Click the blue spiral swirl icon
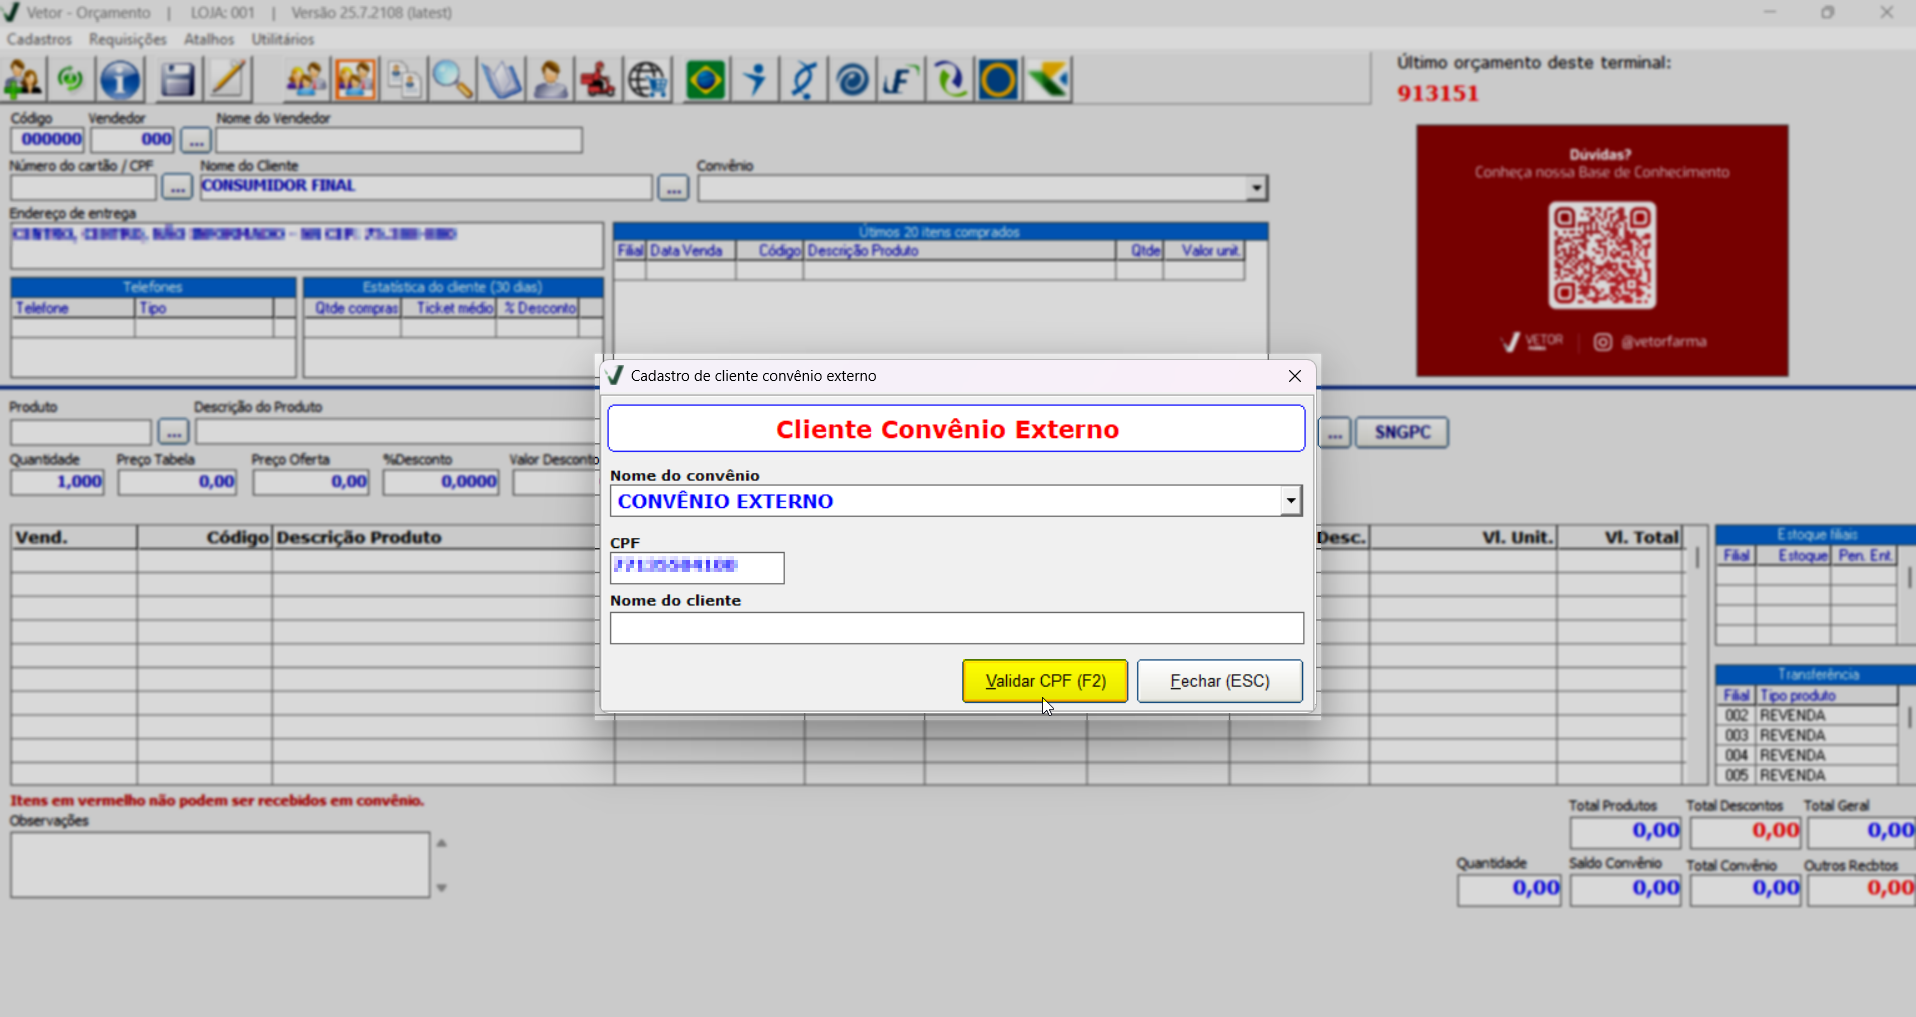Image resolution: width=1916 pixels, height=1017 pixels. point(853,80)
